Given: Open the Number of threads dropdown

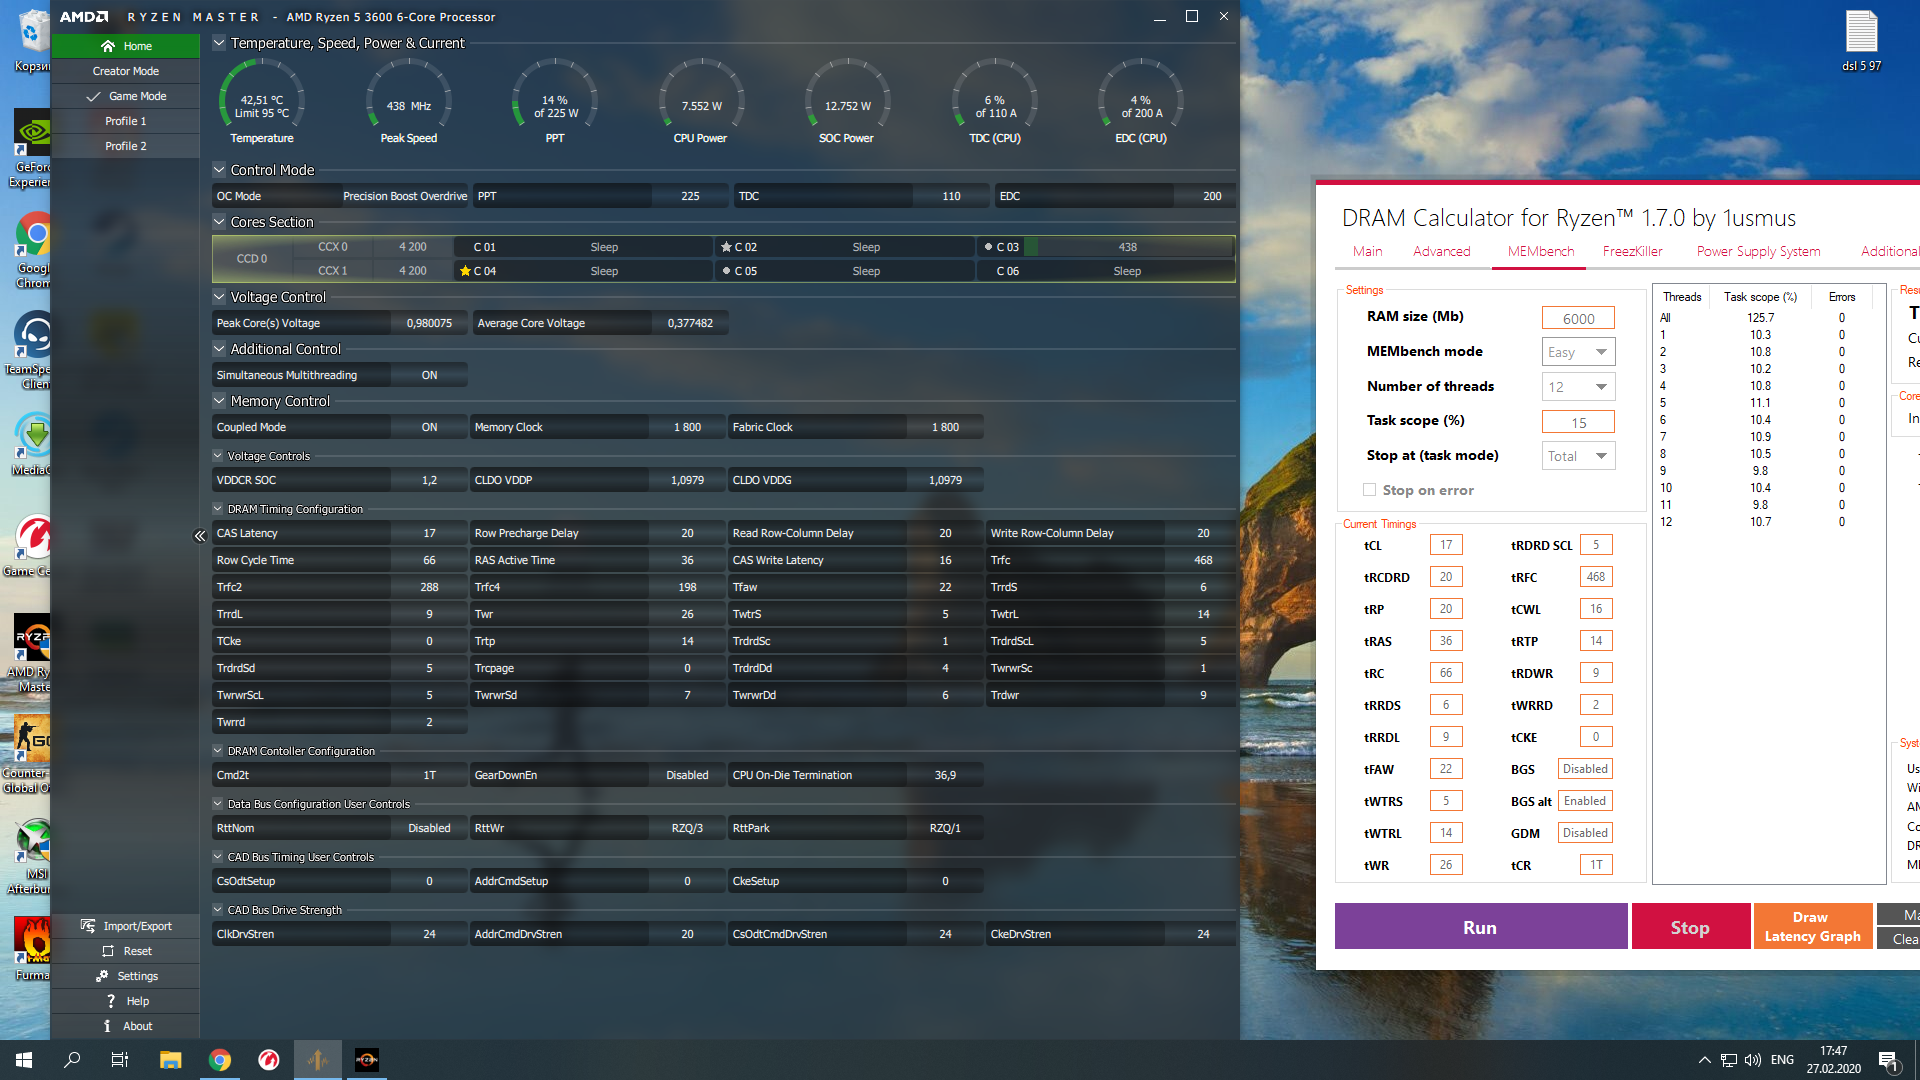Looking at the screenshot, I should click(x=1578, y=387).
